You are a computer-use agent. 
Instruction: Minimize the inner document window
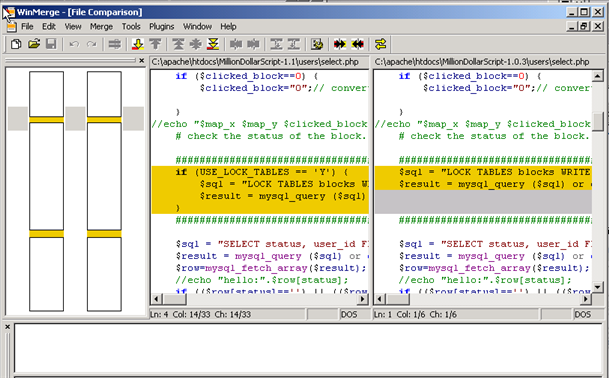(x=571, y=26)
